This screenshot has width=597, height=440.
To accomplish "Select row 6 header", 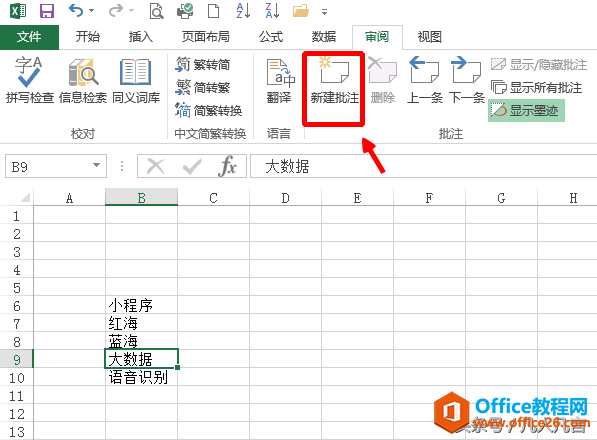I will click(16, 305).
